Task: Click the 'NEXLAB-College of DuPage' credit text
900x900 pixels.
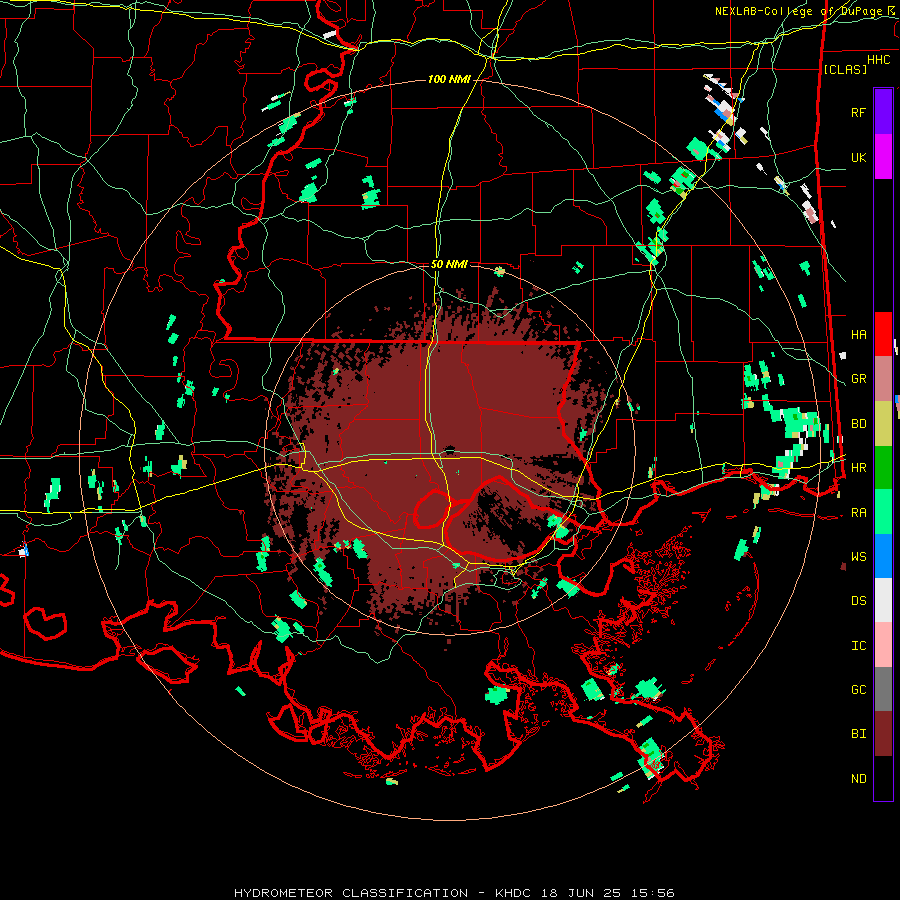Action: point(799,11)
